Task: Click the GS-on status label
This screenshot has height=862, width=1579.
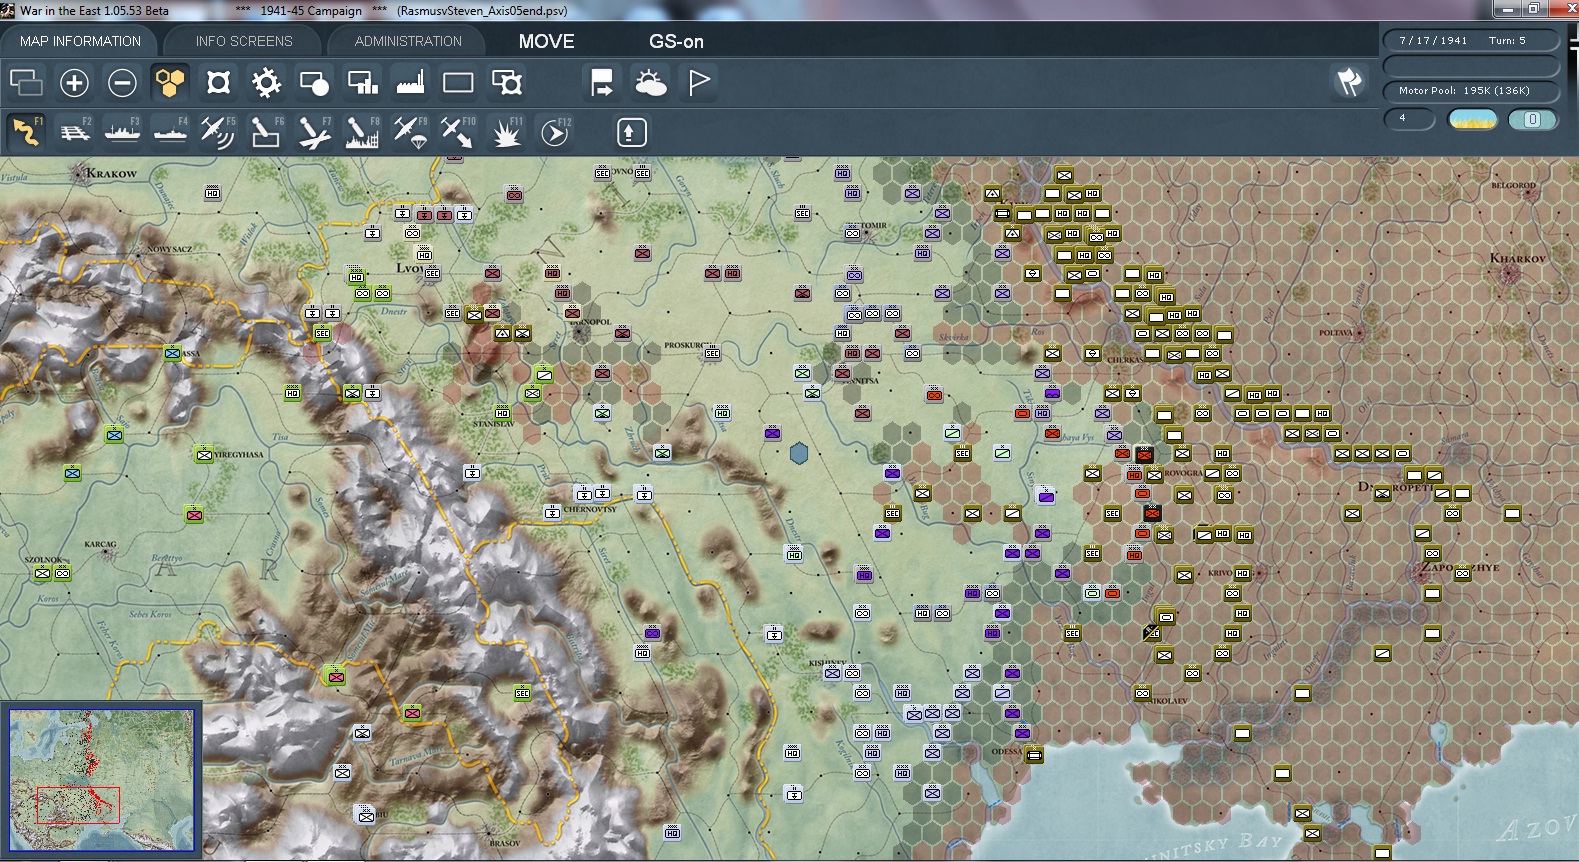Action: [x=676, y=41]
